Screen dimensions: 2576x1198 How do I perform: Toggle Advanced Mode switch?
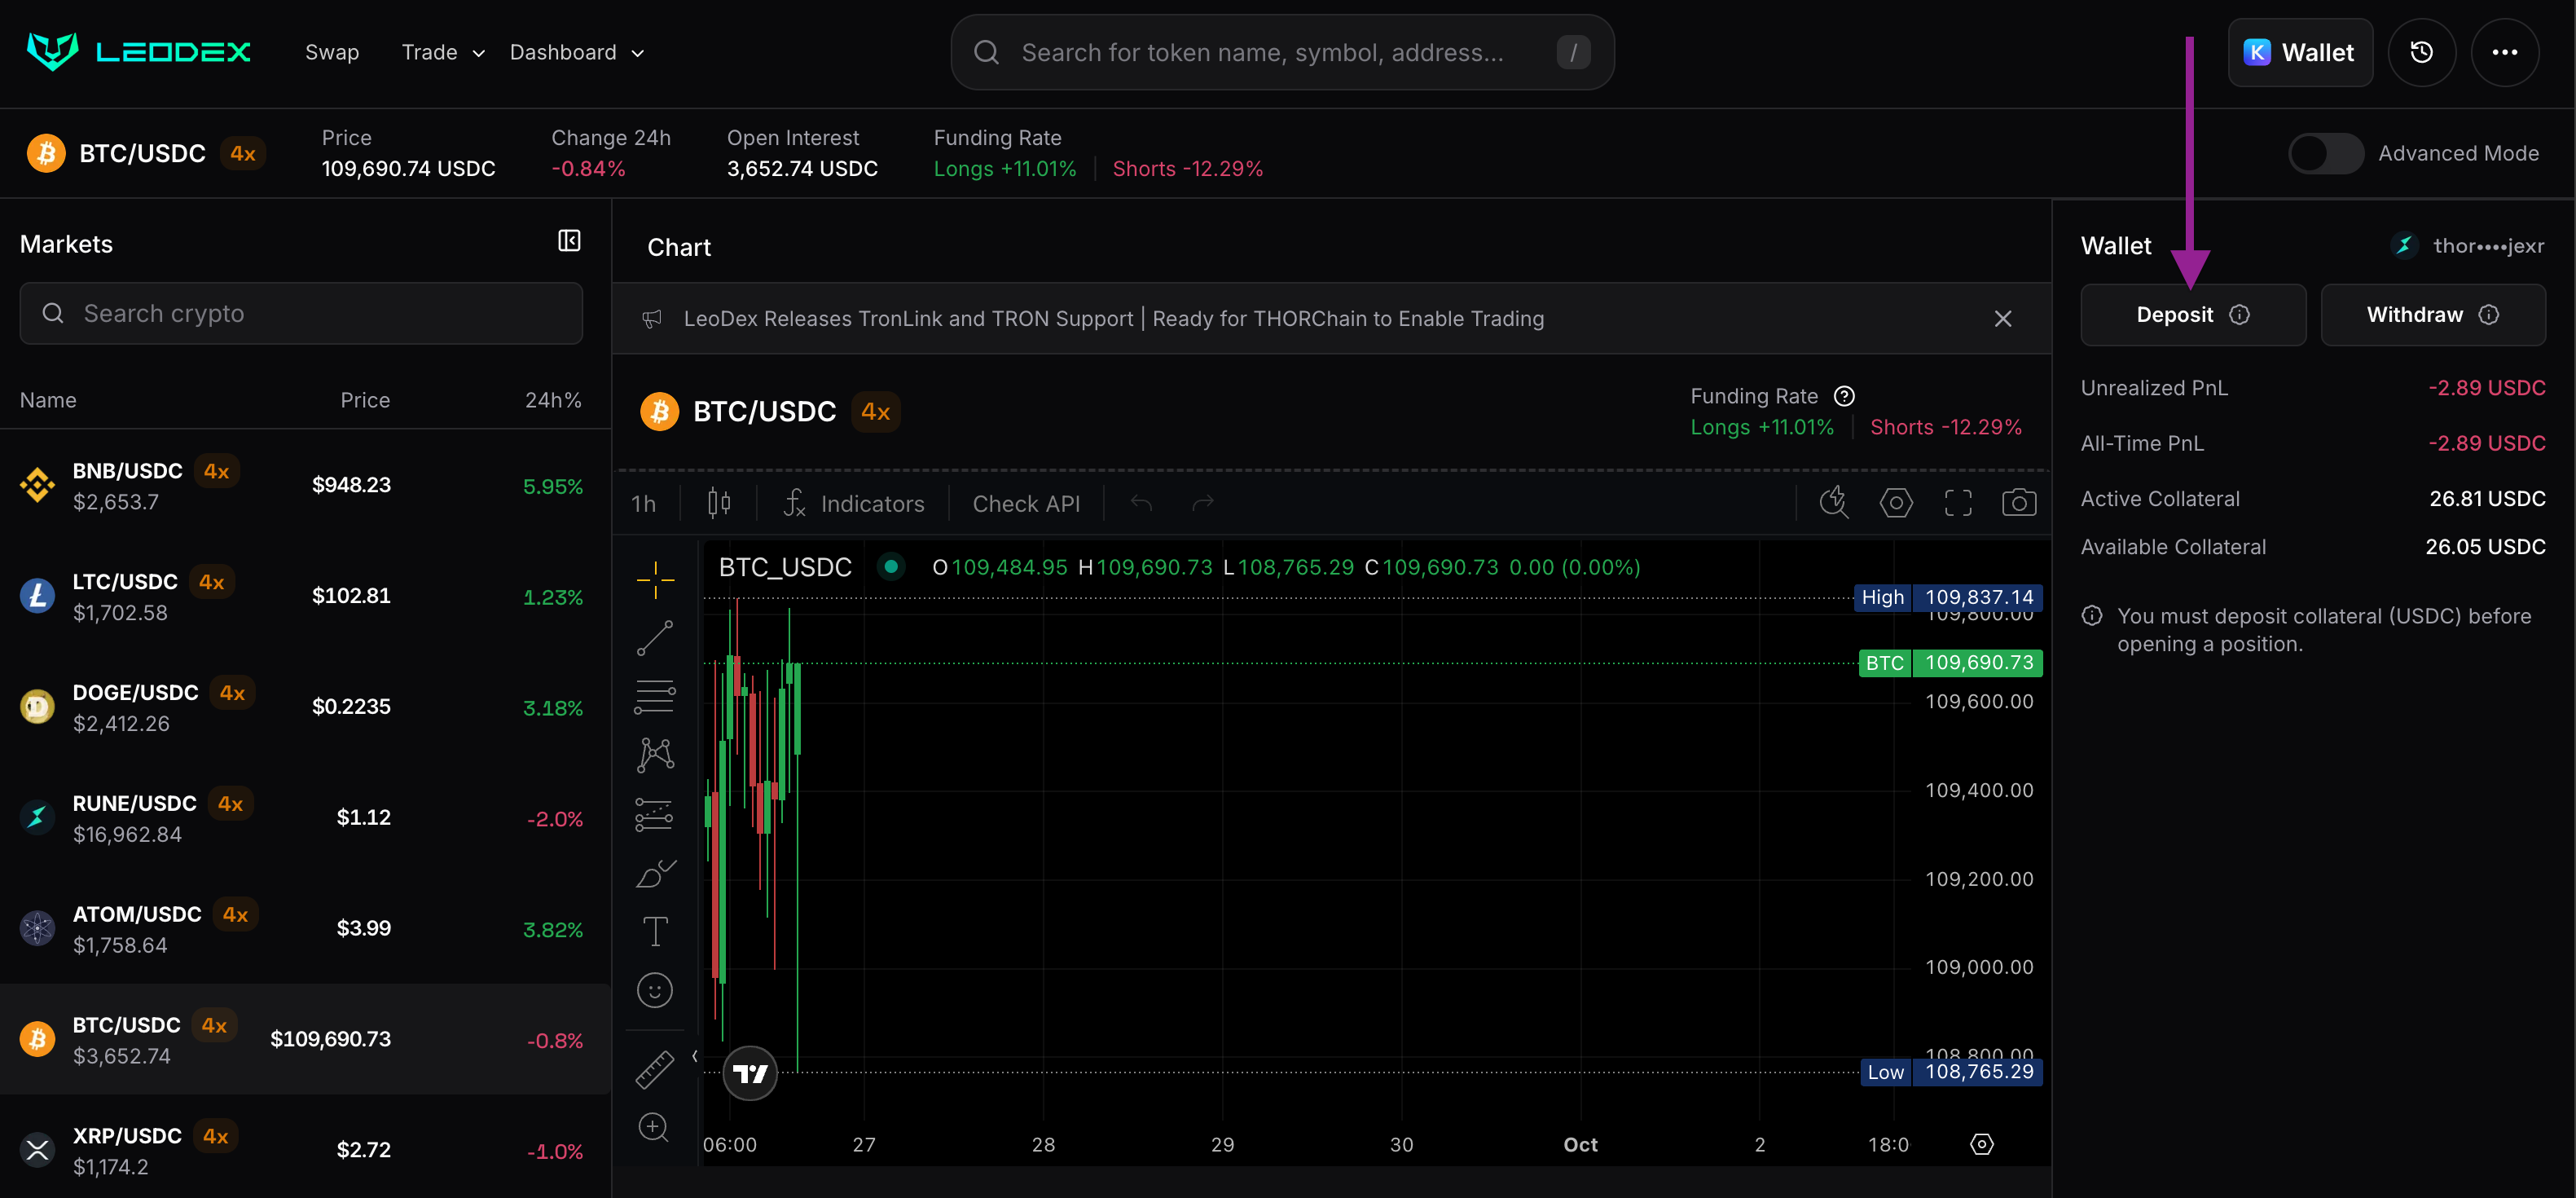[2325, 153]
